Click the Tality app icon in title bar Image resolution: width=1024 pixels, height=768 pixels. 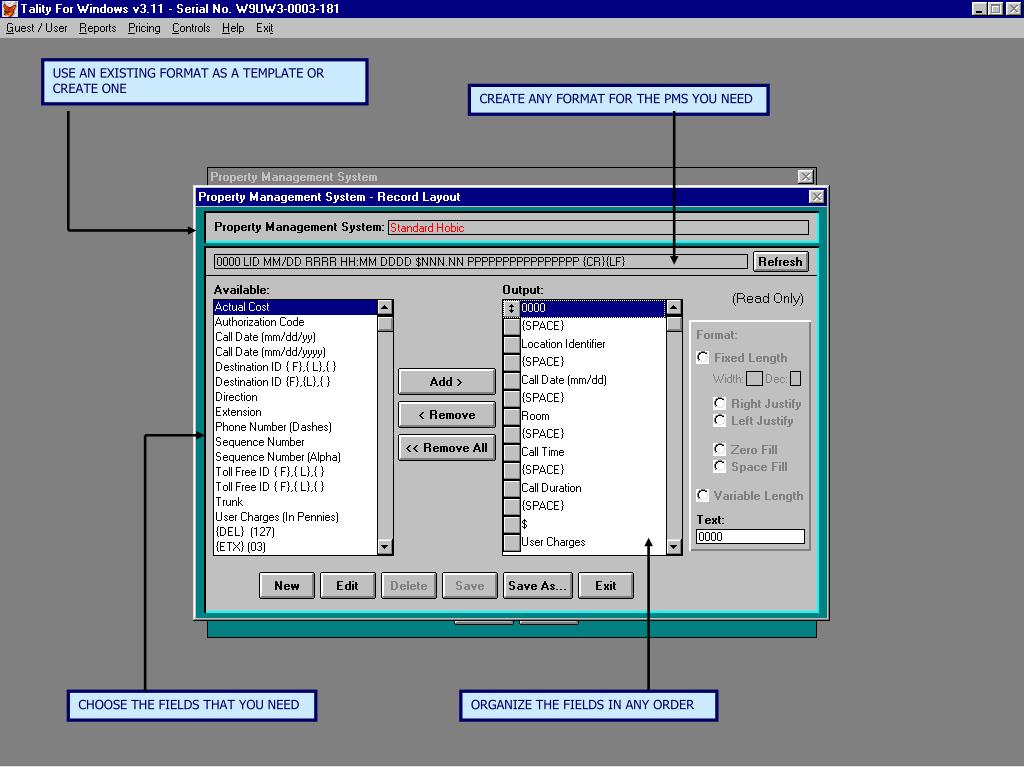[9, 8]
